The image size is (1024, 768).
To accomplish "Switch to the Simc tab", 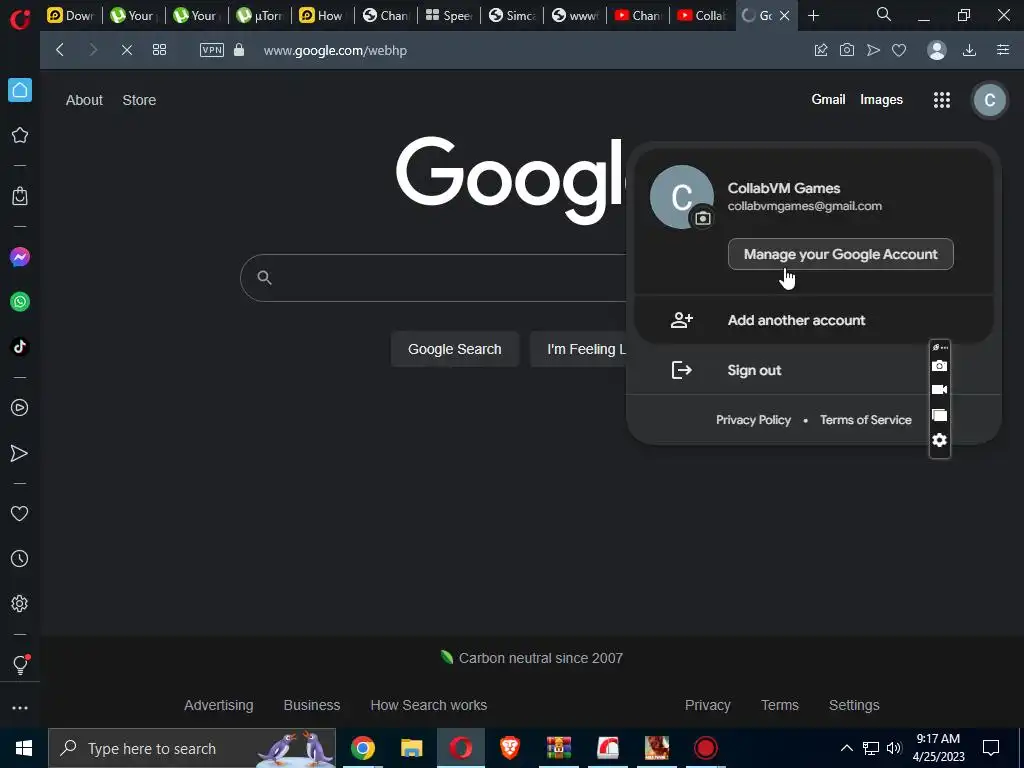I will (512, 16).
